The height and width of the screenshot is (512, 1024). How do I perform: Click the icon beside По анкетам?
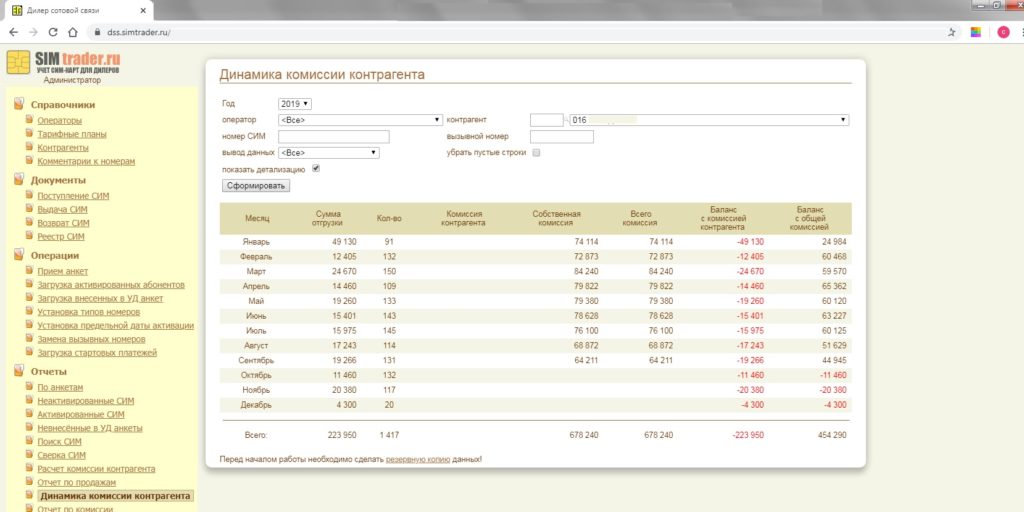point(29,387)
